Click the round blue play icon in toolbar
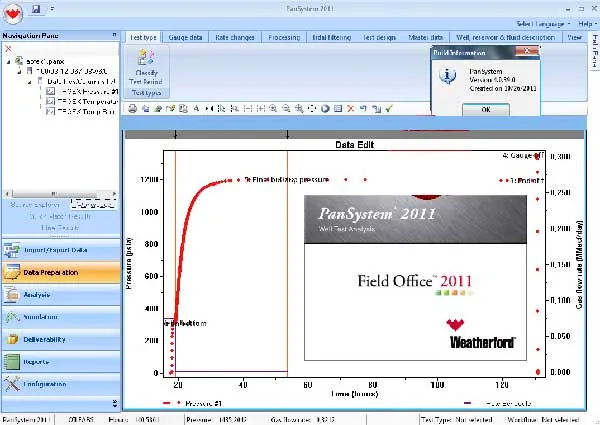The width and height of the screenshot is (600, 425). click(x=325, y=109)
